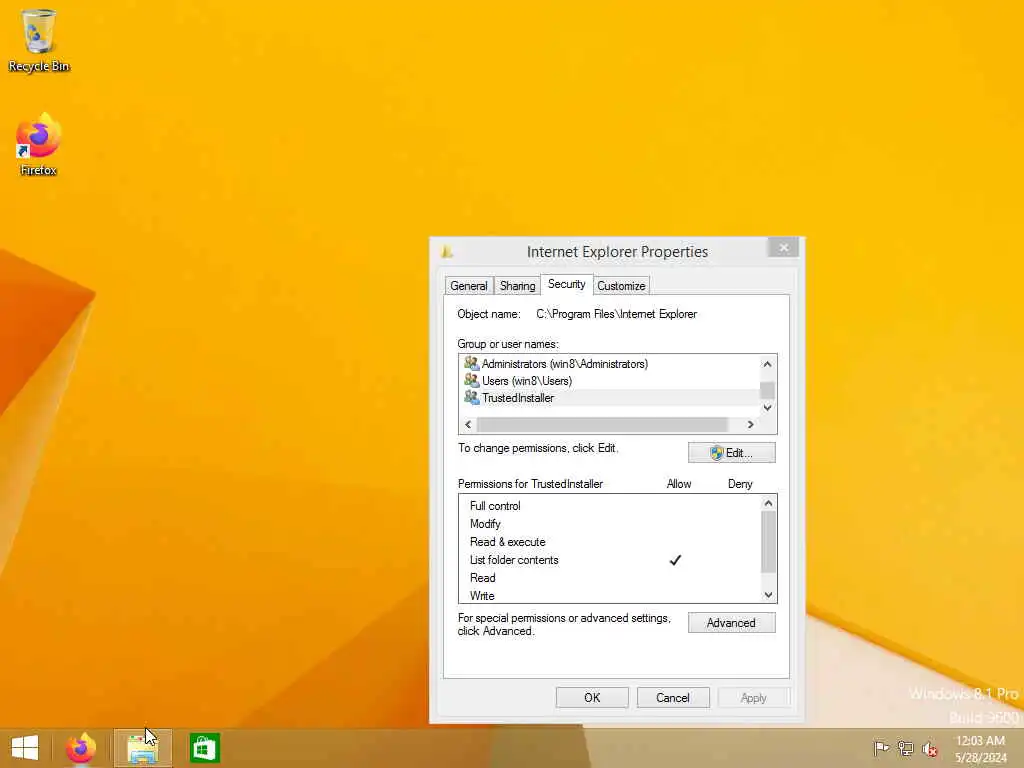
Task: Open the Customize tab
Action: (x=621, y=285)
